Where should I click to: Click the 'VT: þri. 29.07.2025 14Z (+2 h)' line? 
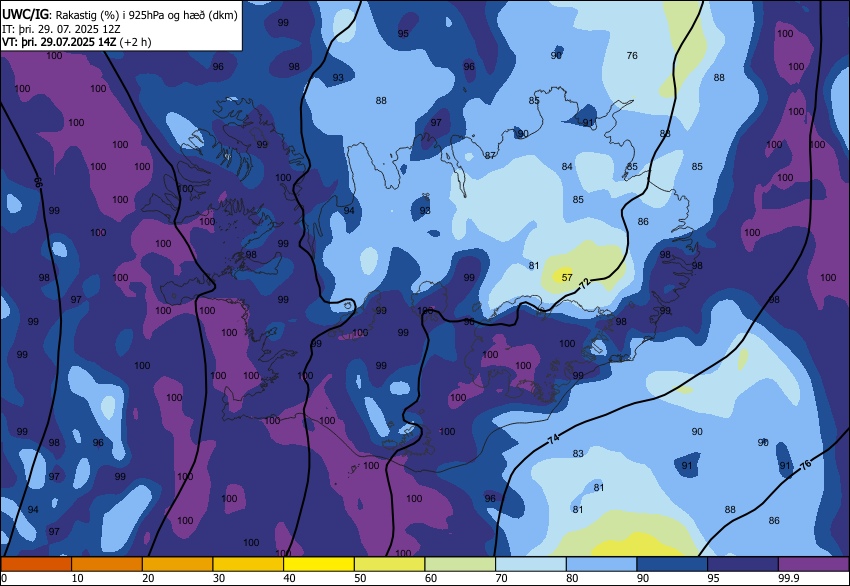(x=76, y=42)
